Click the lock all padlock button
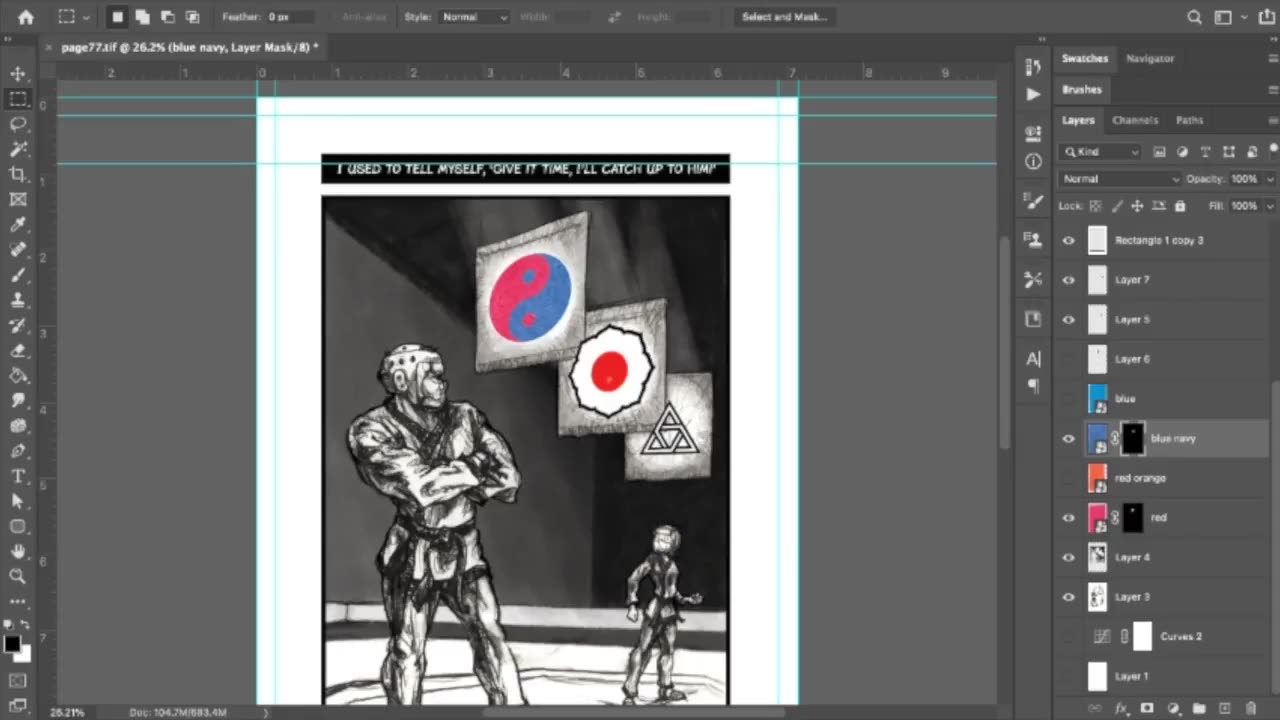The image size is (1280, 720). (1180, 206)
